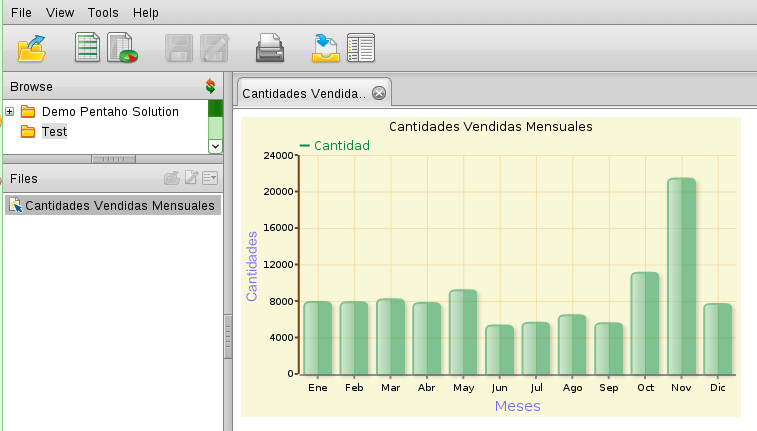This screenshot has height=431, width=757.
Task: Click the Oct bar in chart
Action: (645, 323)
